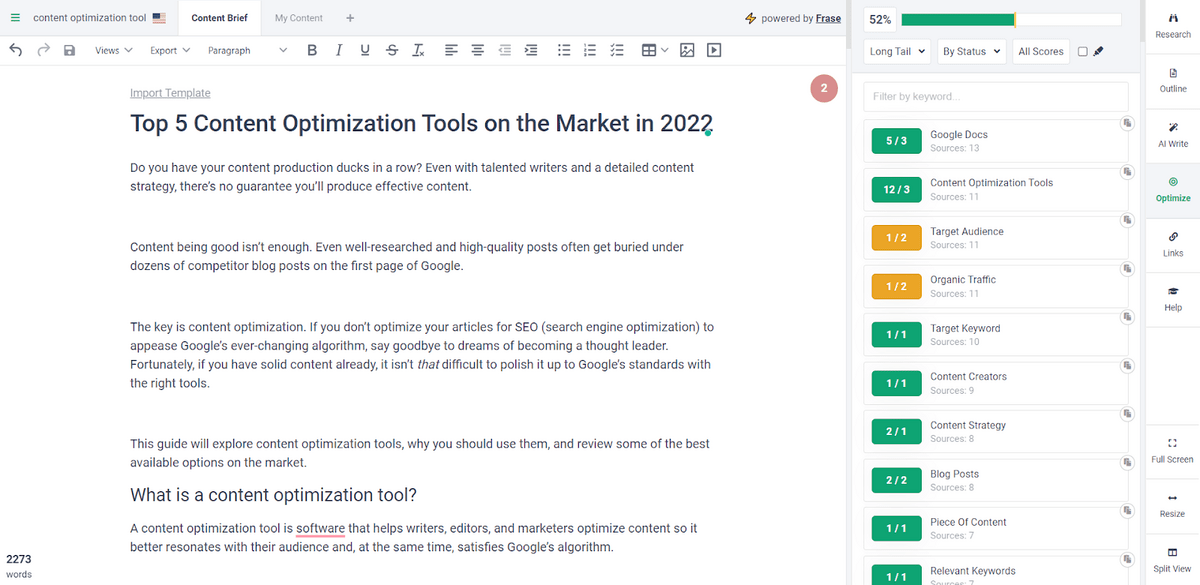Insert an image into the document
The width and height of the screenshot is (1200, 585).
click(x=687, y=50)
